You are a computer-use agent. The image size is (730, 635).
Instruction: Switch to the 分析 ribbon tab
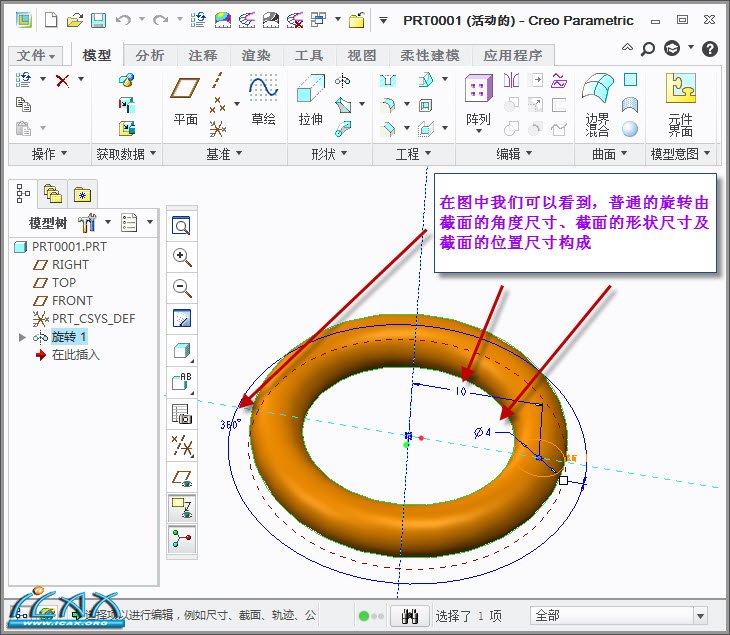coord(150,56)
